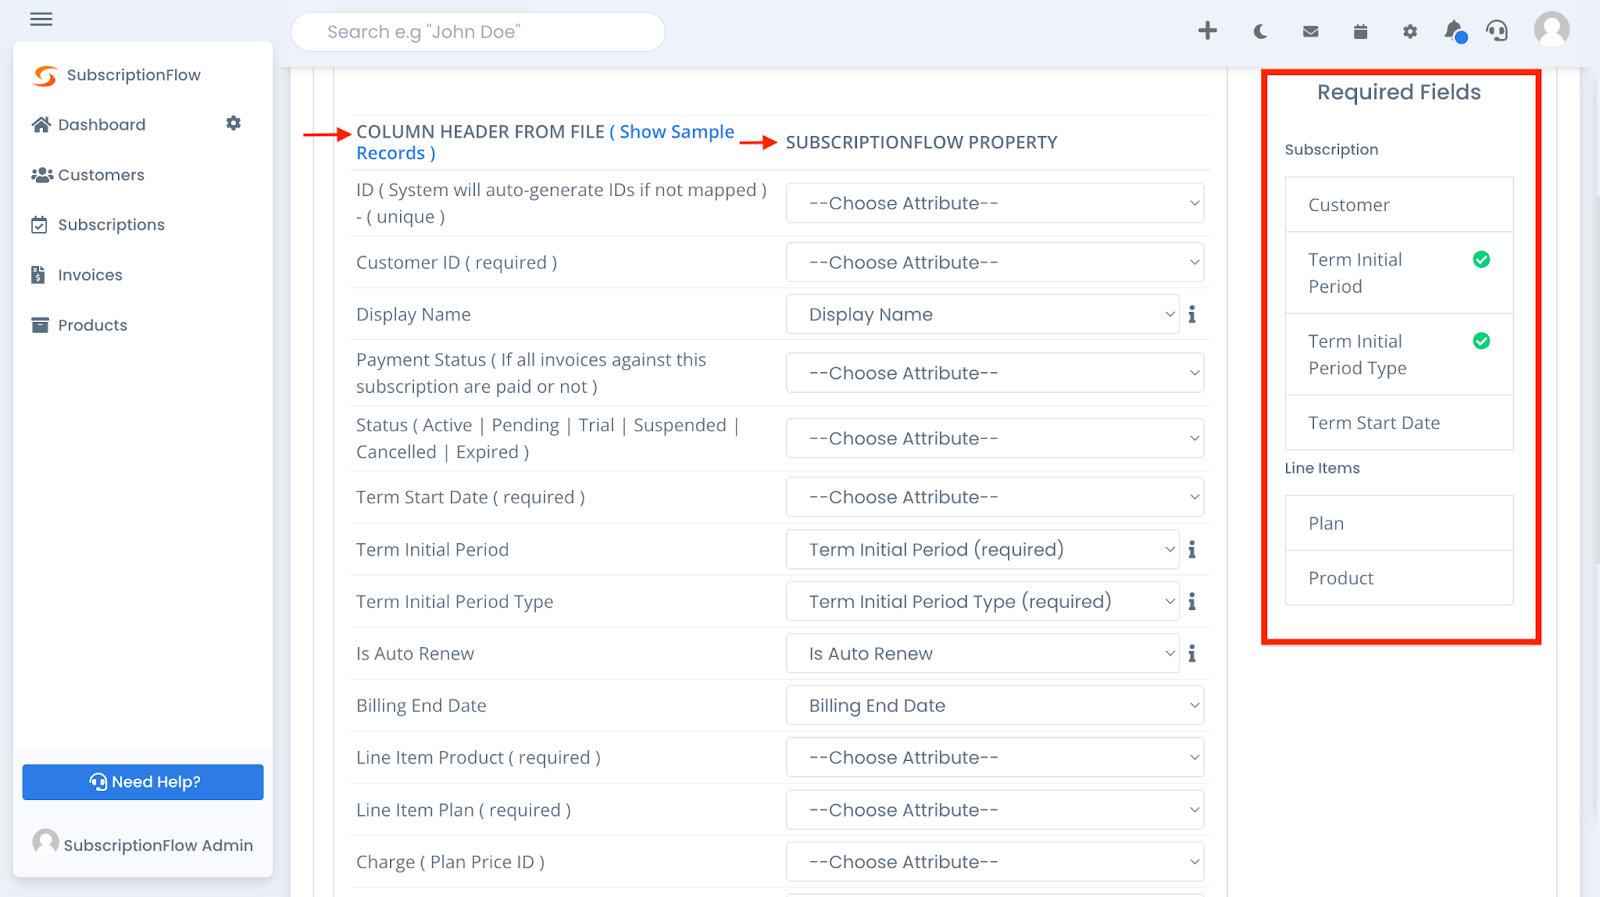
Task: Open attribute dropdown for Charge Plan Price ID
Action: point(995,862)
